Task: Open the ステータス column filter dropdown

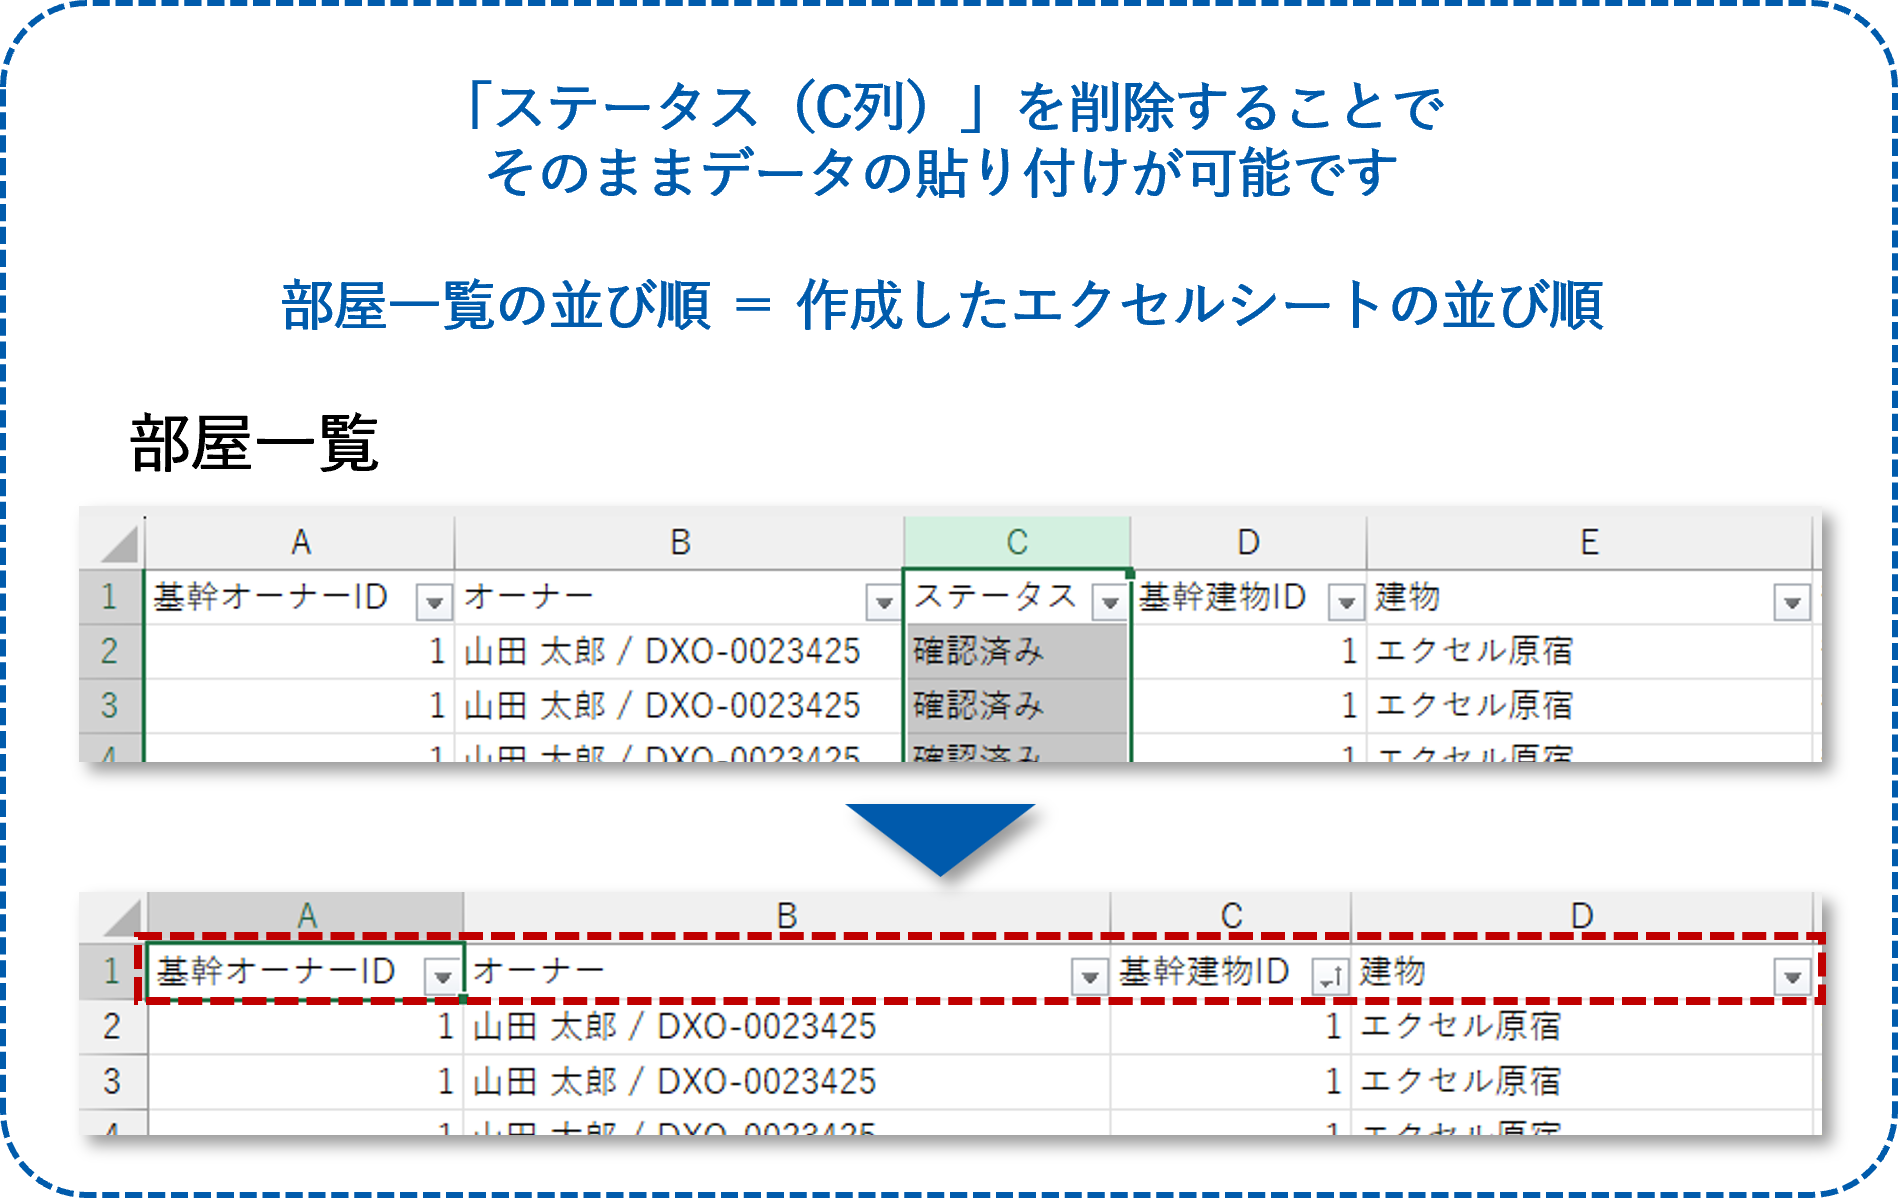Action: pos(1111,600)
